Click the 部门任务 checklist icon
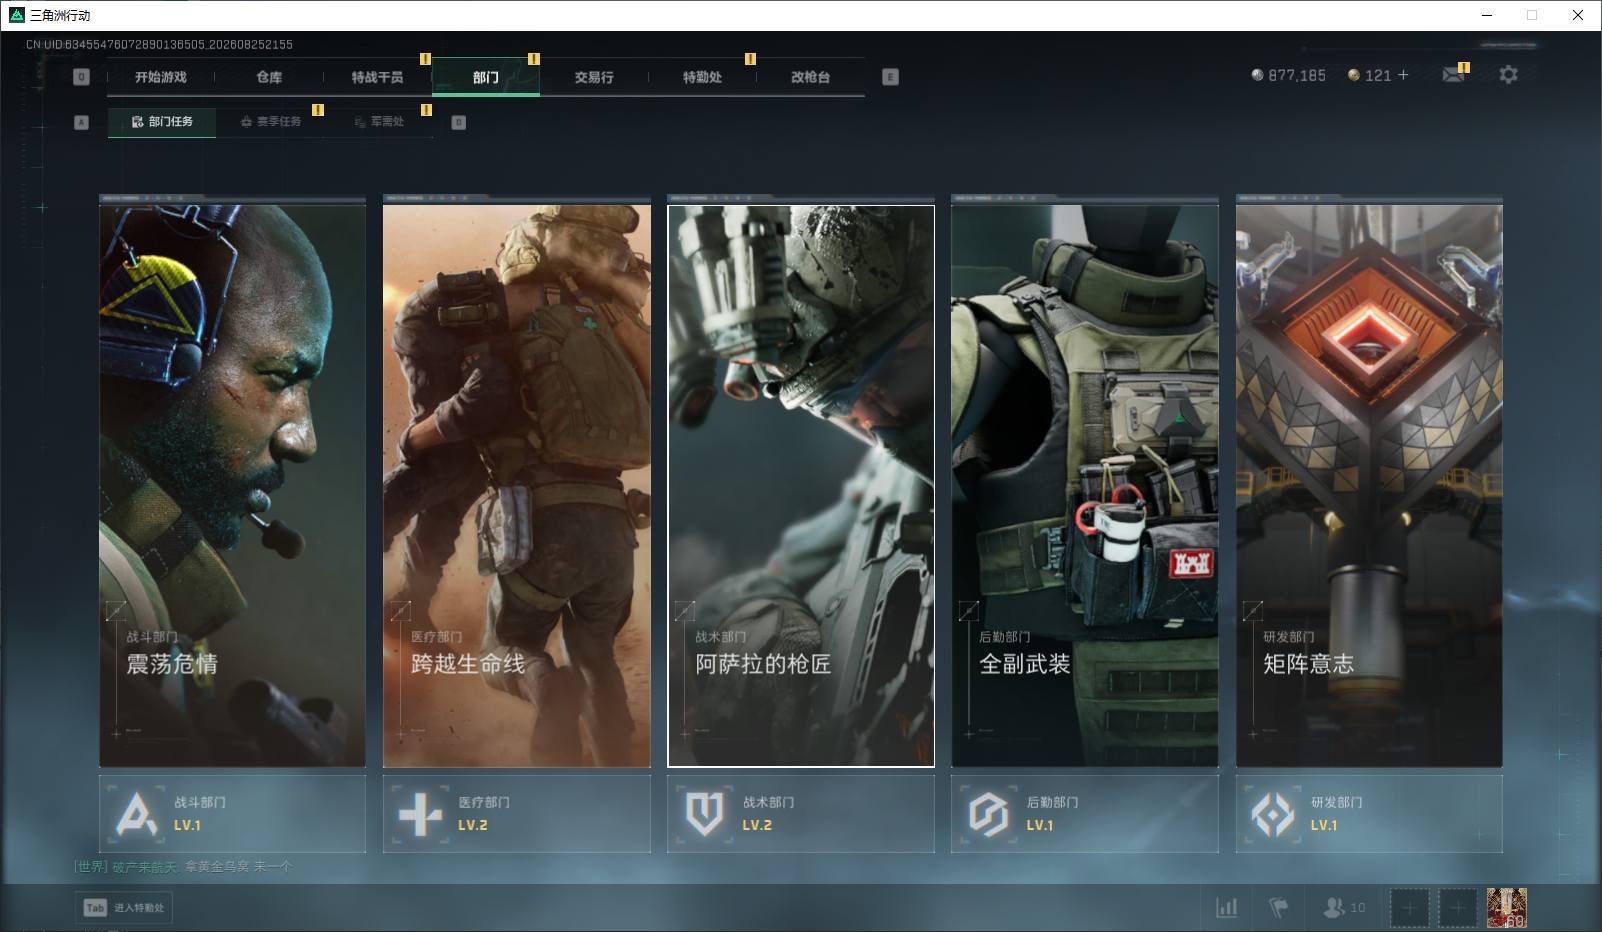Screen dimensions: 1602x932 pos(138,122)
